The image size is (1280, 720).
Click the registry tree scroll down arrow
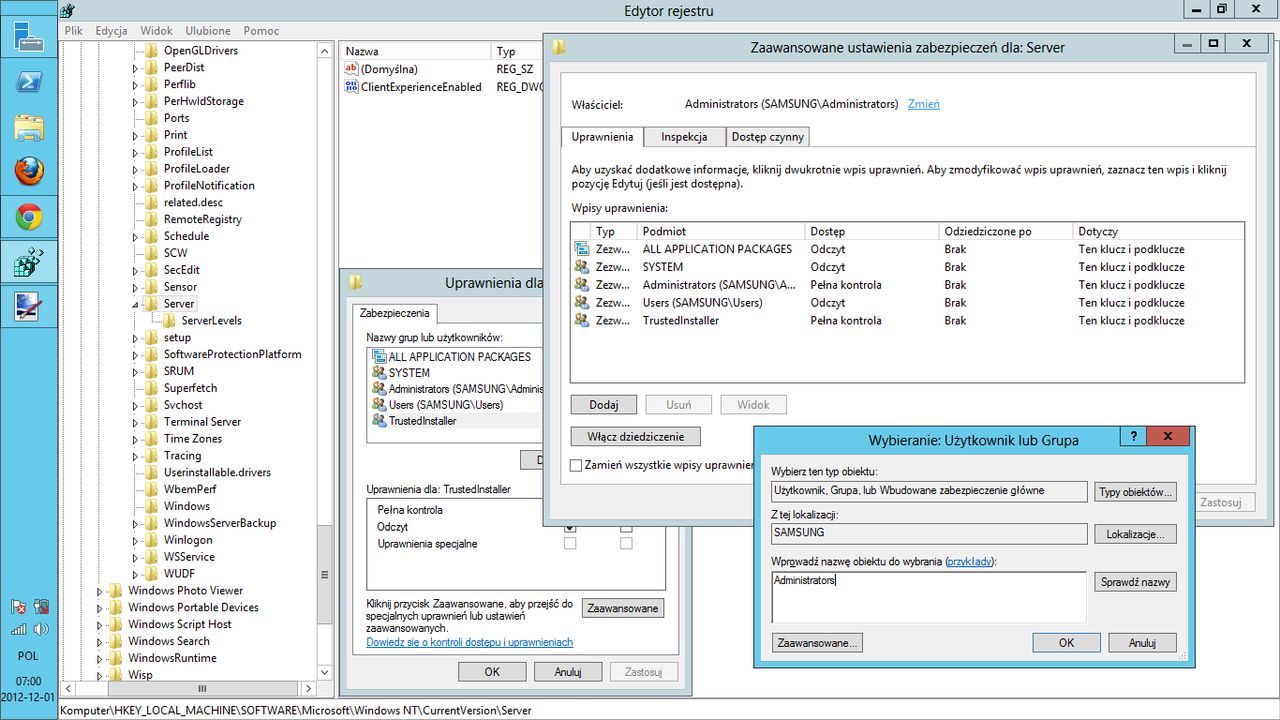click(324, 673)
